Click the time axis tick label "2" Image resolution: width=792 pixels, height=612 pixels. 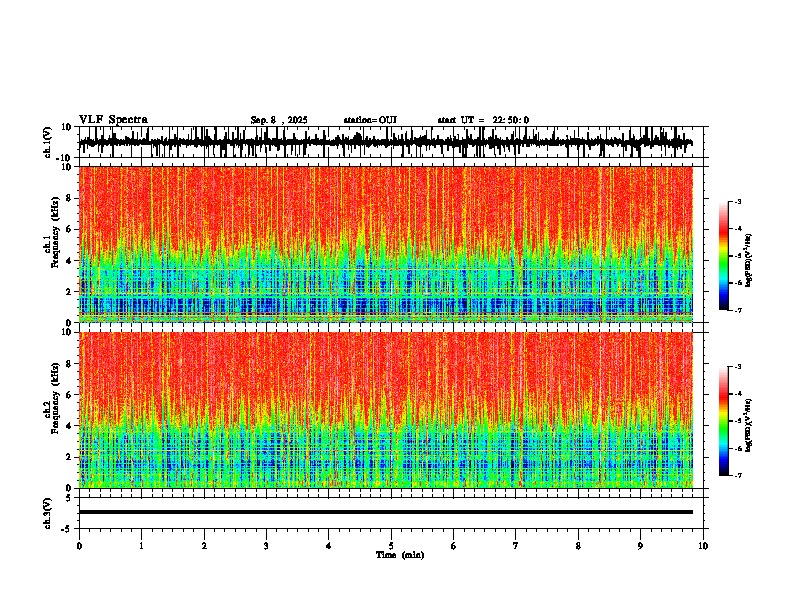coord(204,546)
